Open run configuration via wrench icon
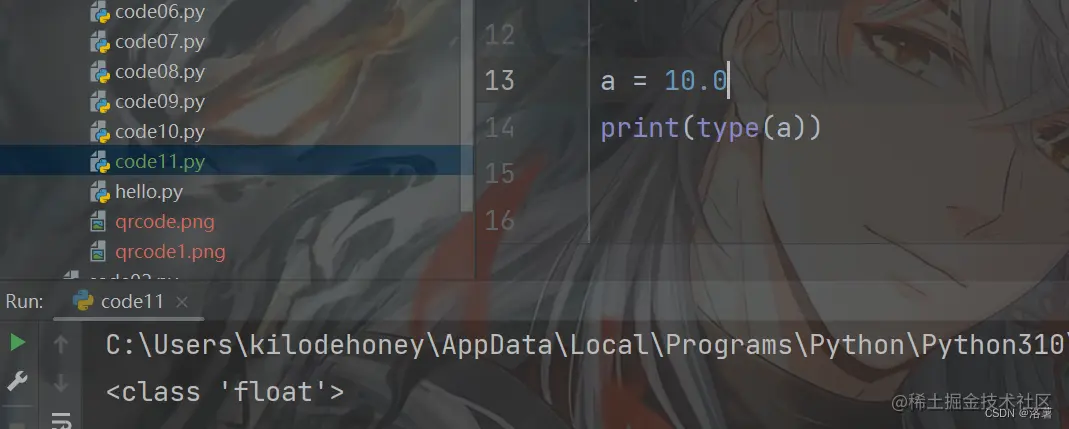Viewport: 1069px width, 429px height. tap(17, 381)
